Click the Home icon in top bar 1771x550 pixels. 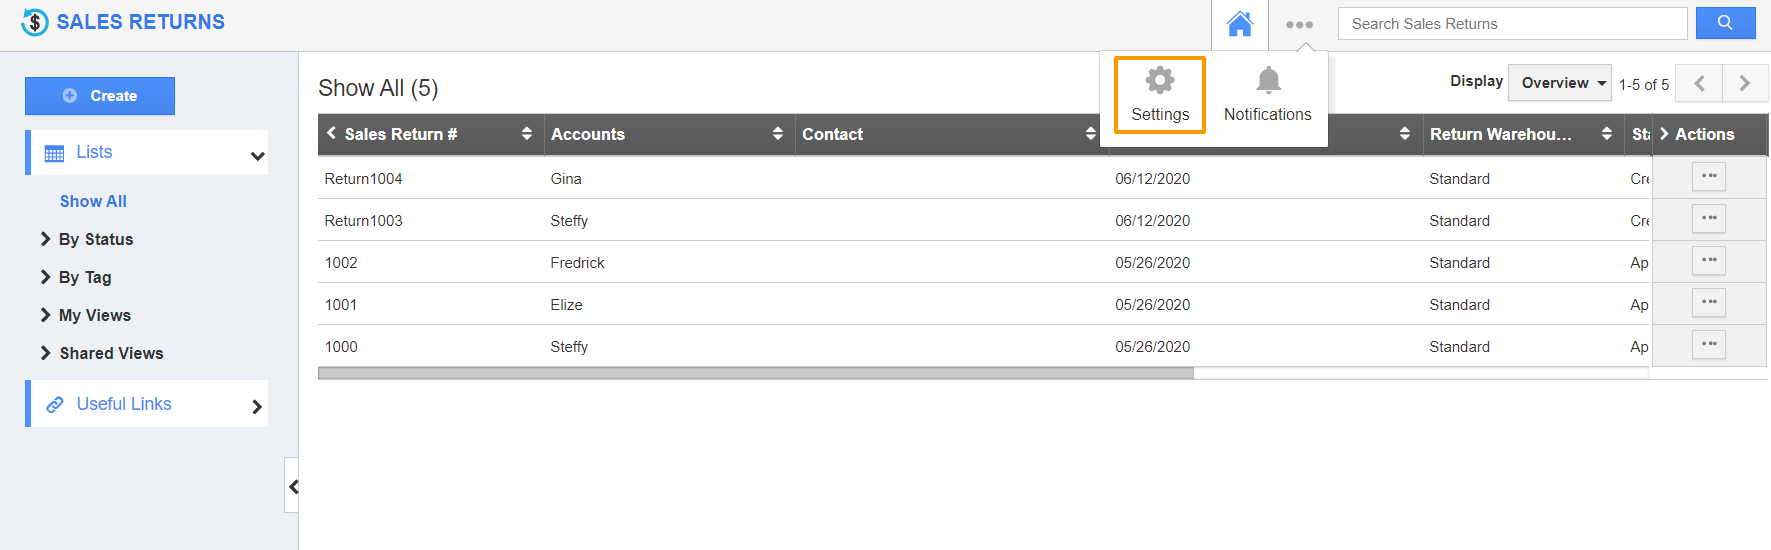(x=1240, y=24)
